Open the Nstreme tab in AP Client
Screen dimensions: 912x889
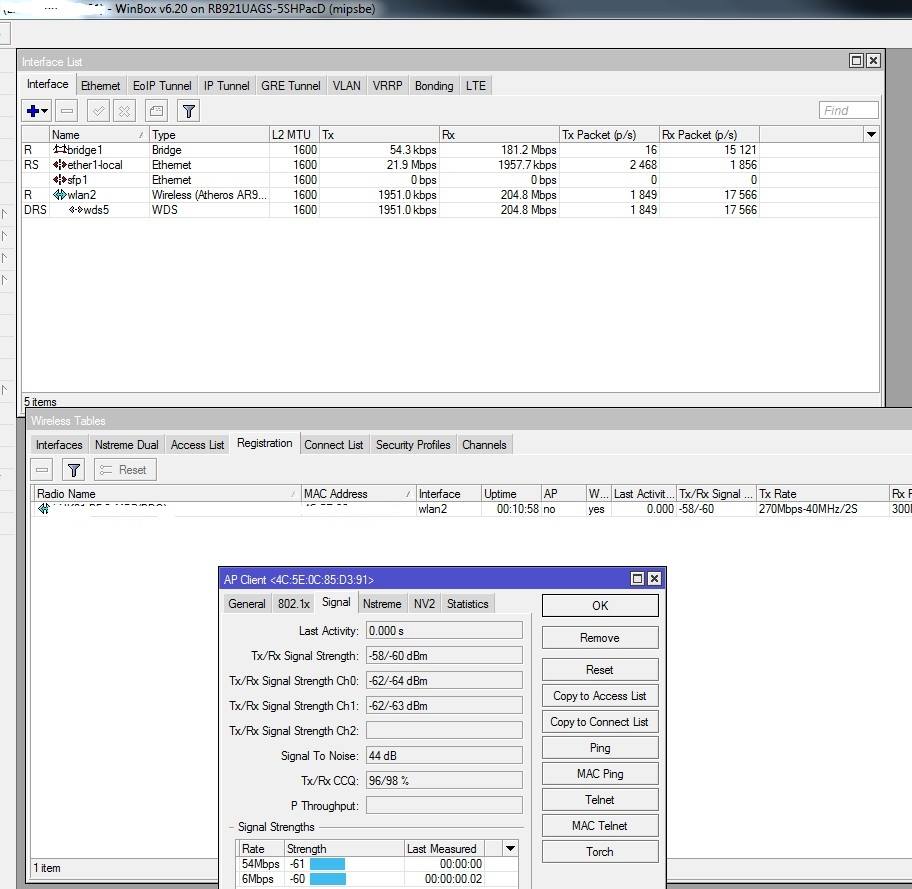point(382,603)
